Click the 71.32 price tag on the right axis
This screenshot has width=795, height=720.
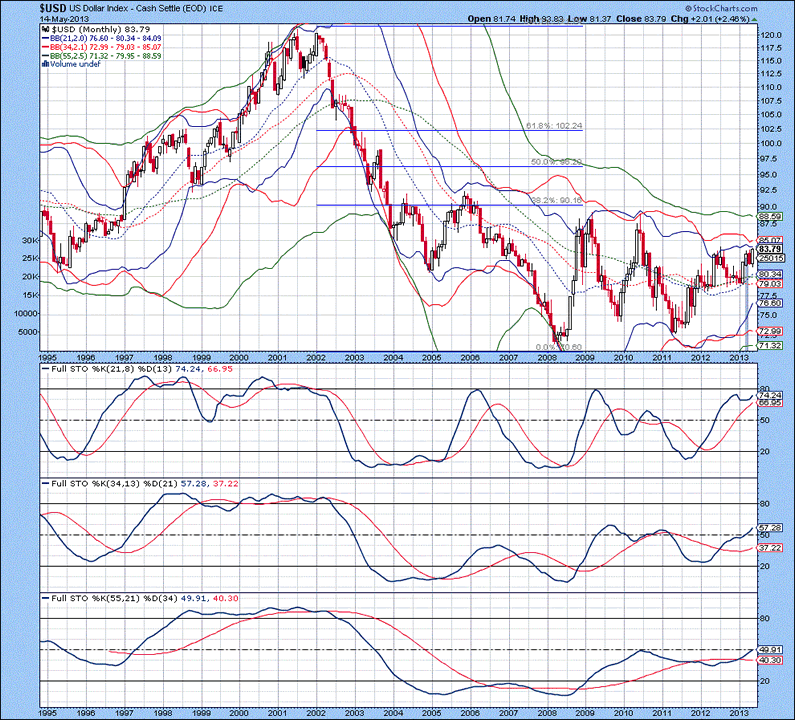tap(771, 345)
